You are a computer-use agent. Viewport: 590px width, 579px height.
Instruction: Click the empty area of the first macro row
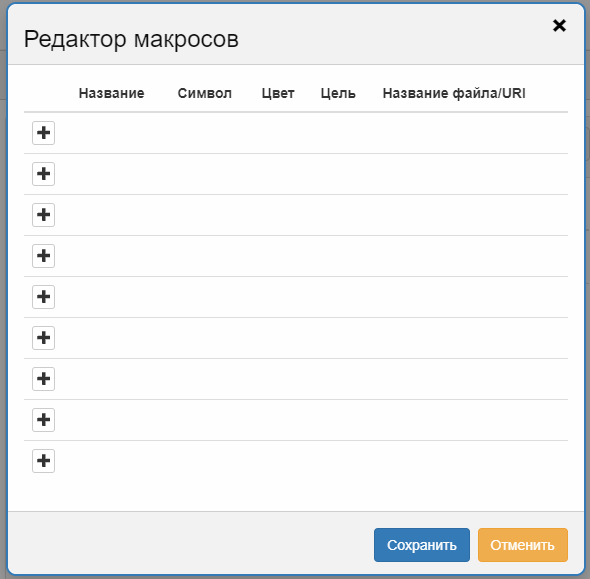312,133
